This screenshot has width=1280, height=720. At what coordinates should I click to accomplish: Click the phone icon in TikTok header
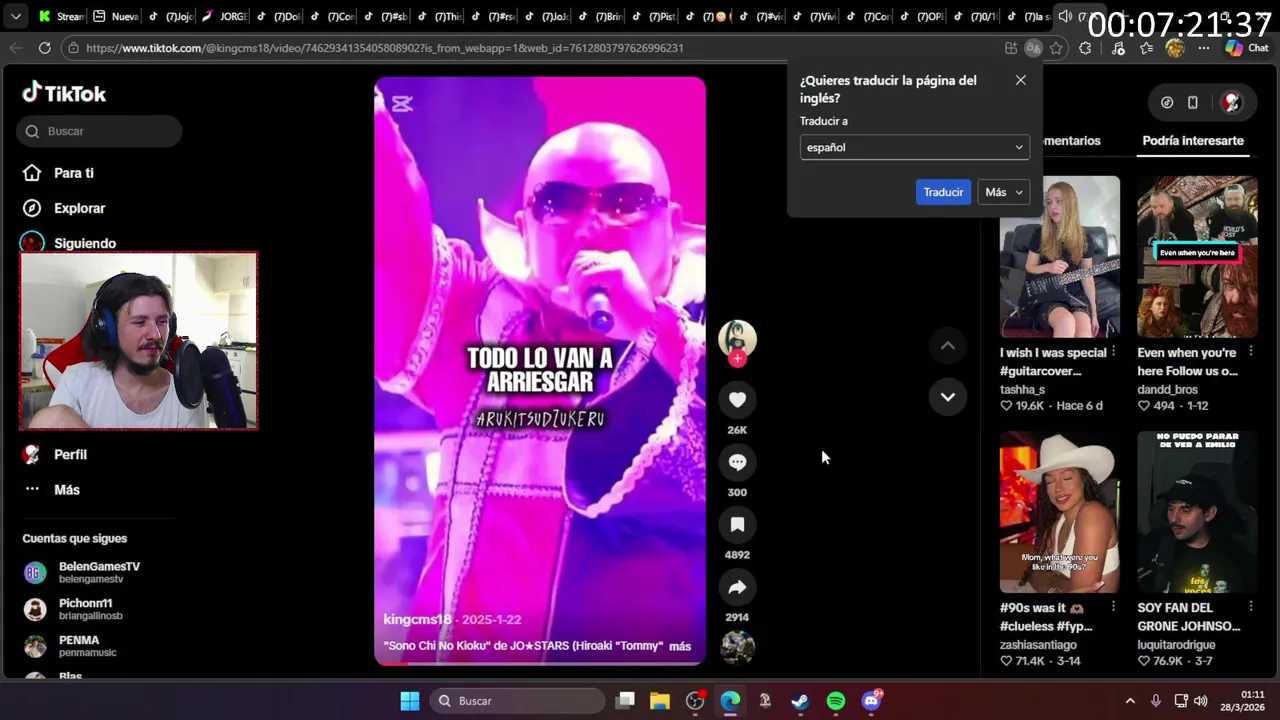(x=1192, y=102)
